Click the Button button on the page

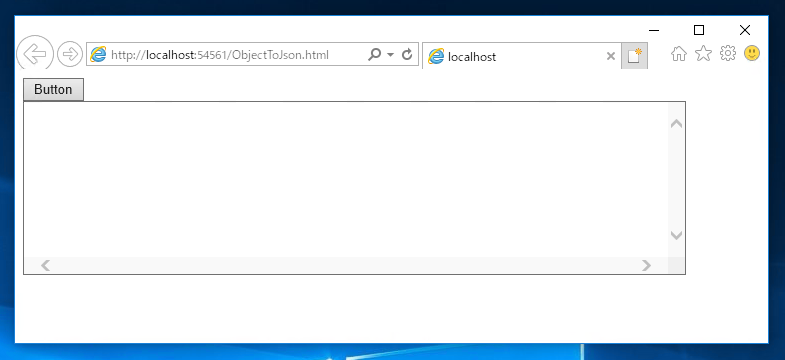point(53,90)
